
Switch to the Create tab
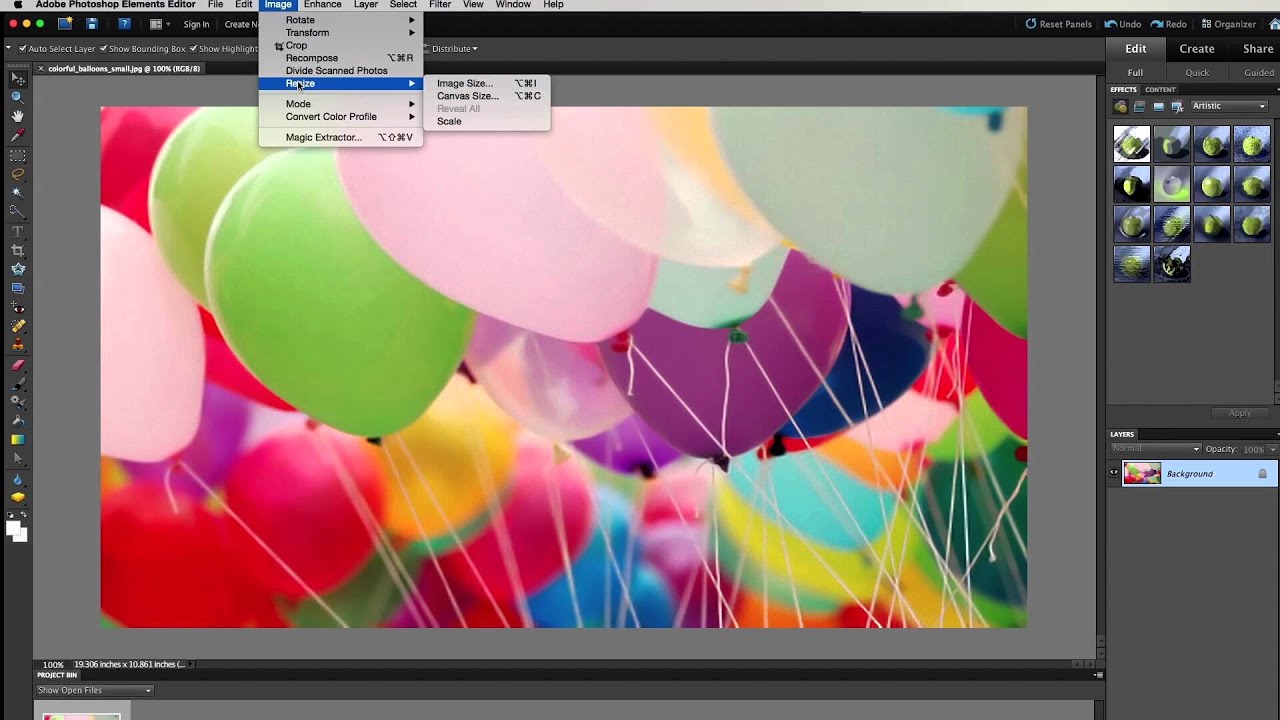[1196, 49]
